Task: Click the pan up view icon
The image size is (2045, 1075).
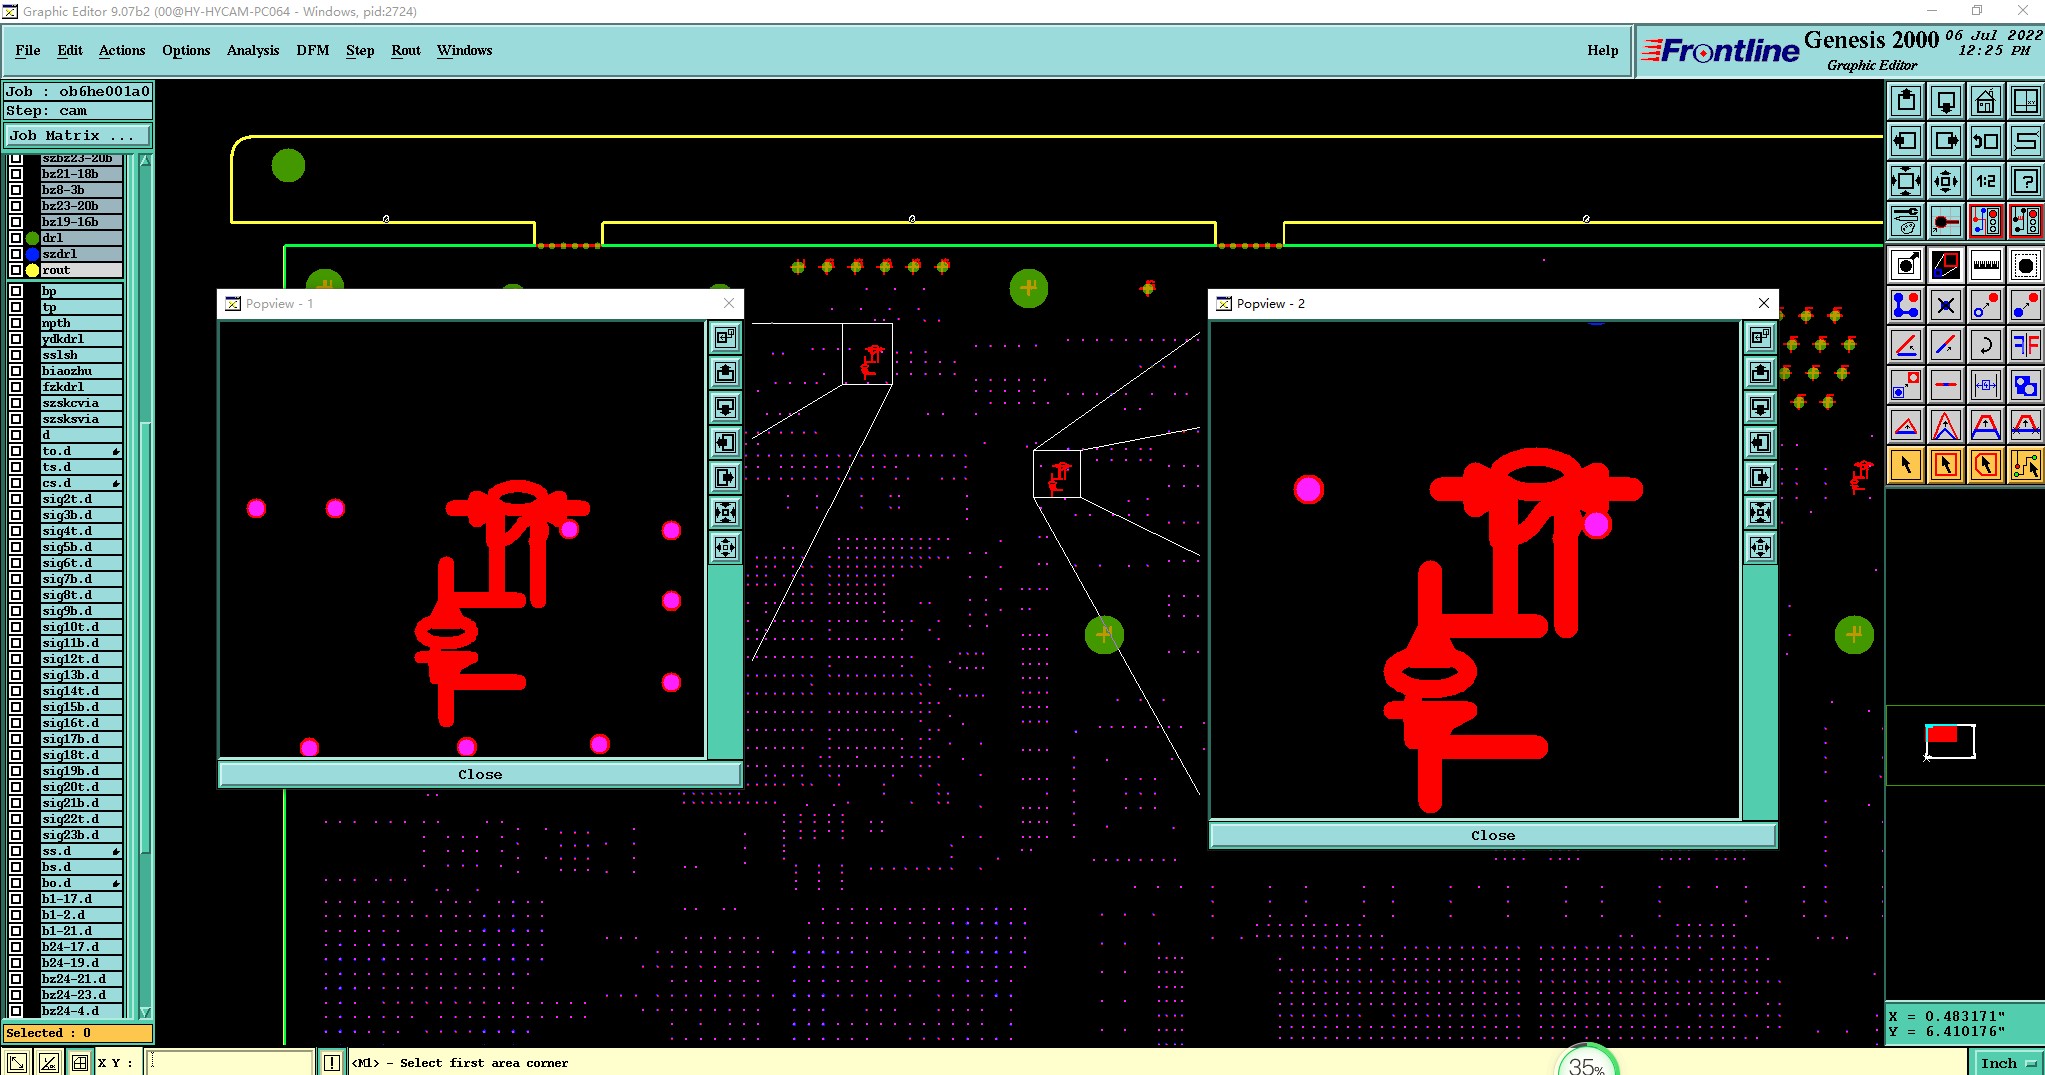Action: (x=1906, y=101)
